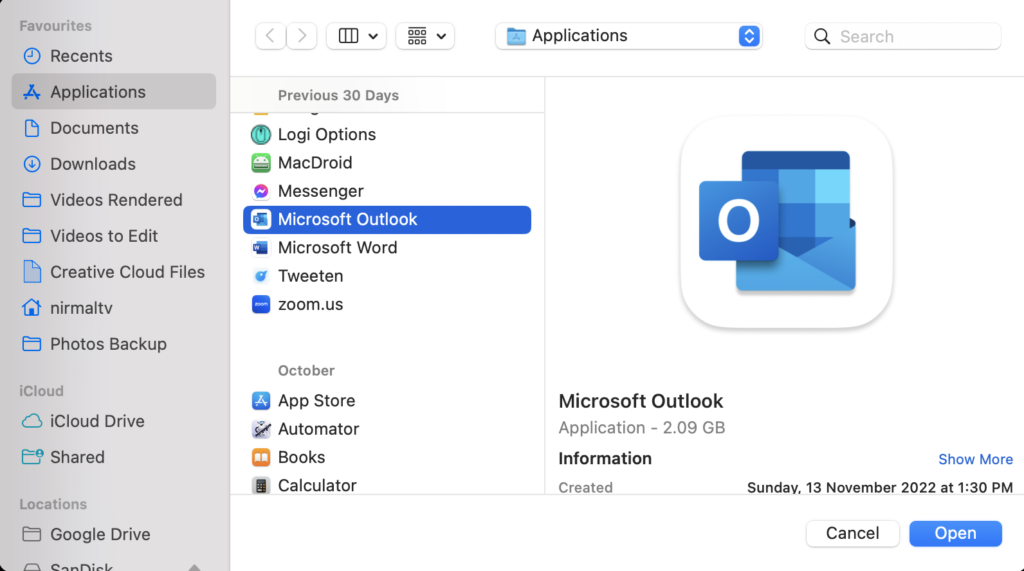Click the forward navigation arrow

pos(302,36)
